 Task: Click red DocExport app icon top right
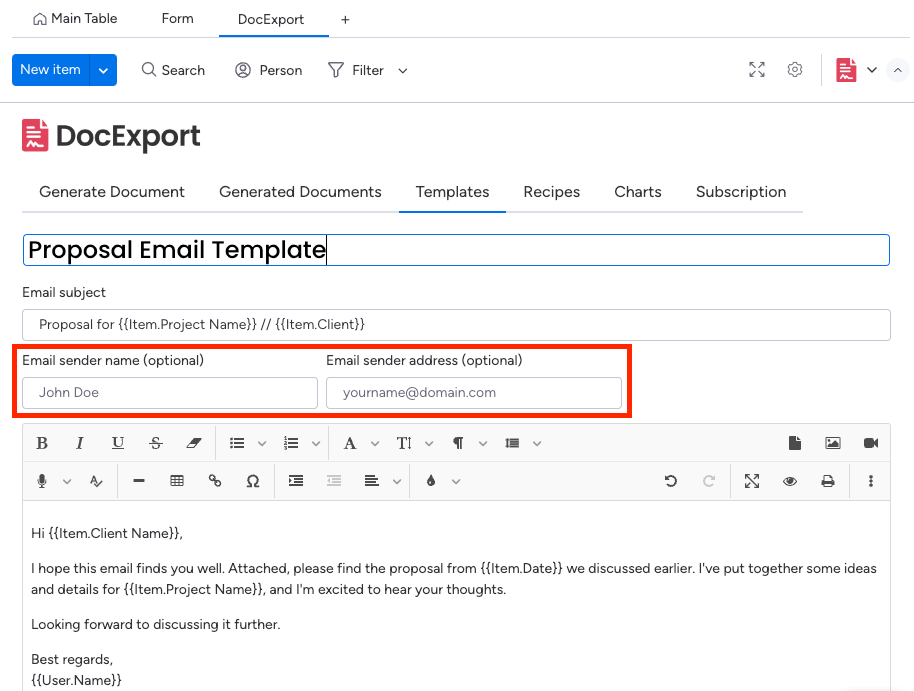click(x=846, y=70)
